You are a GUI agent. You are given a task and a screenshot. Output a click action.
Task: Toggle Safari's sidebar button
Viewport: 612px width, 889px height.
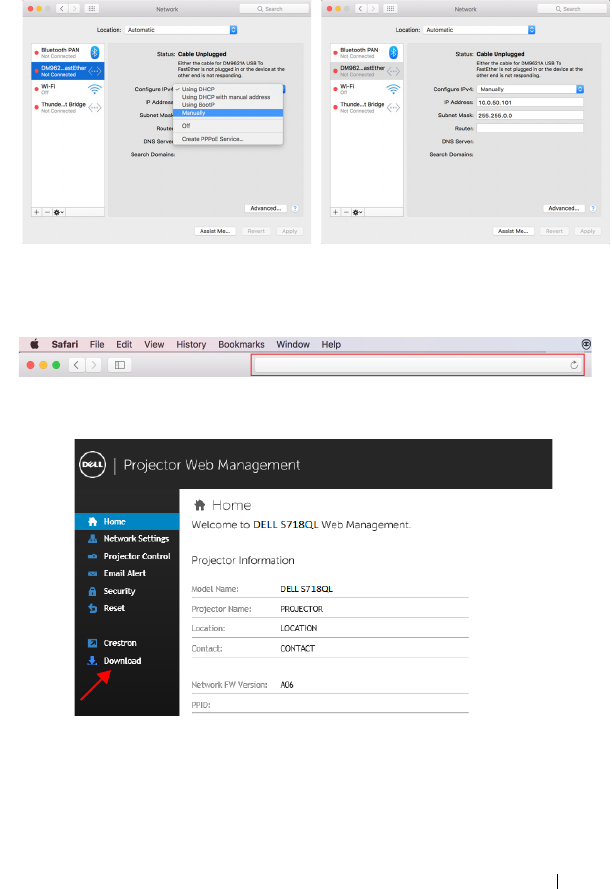click(120, 365)
